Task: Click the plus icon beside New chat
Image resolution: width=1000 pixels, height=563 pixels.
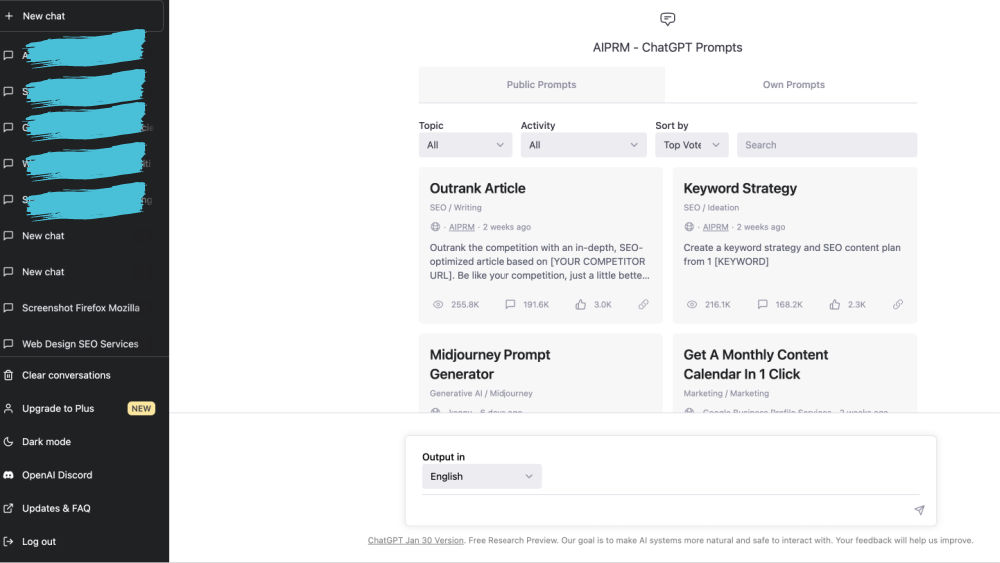Action: (9, 16)
